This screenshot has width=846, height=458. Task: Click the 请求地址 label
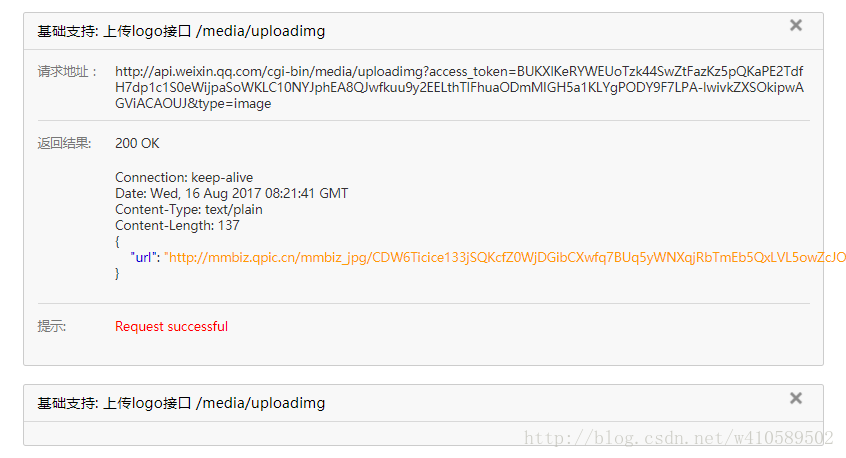point(67,72)
